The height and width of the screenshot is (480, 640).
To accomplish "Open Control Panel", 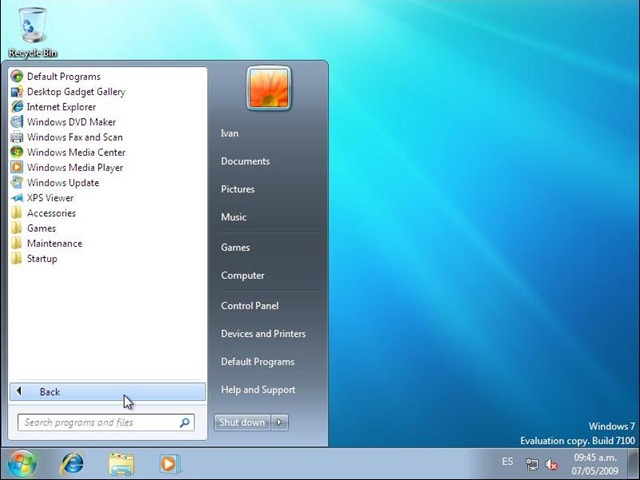I will (250, 306).
